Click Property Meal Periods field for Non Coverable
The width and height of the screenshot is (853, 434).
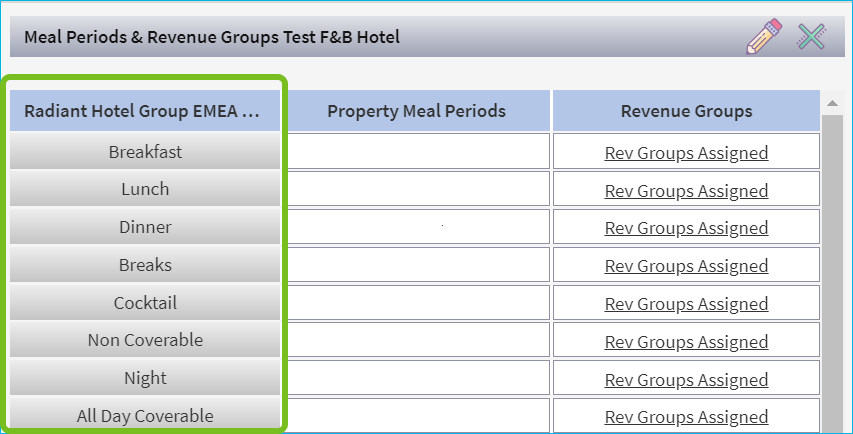point(416,340)
